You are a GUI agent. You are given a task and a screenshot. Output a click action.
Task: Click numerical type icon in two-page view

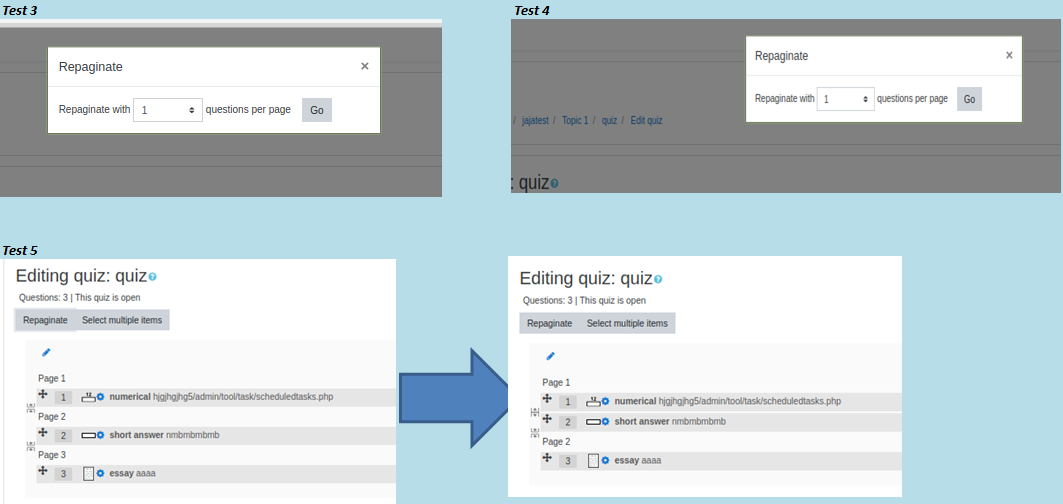[x=593, y=401]
